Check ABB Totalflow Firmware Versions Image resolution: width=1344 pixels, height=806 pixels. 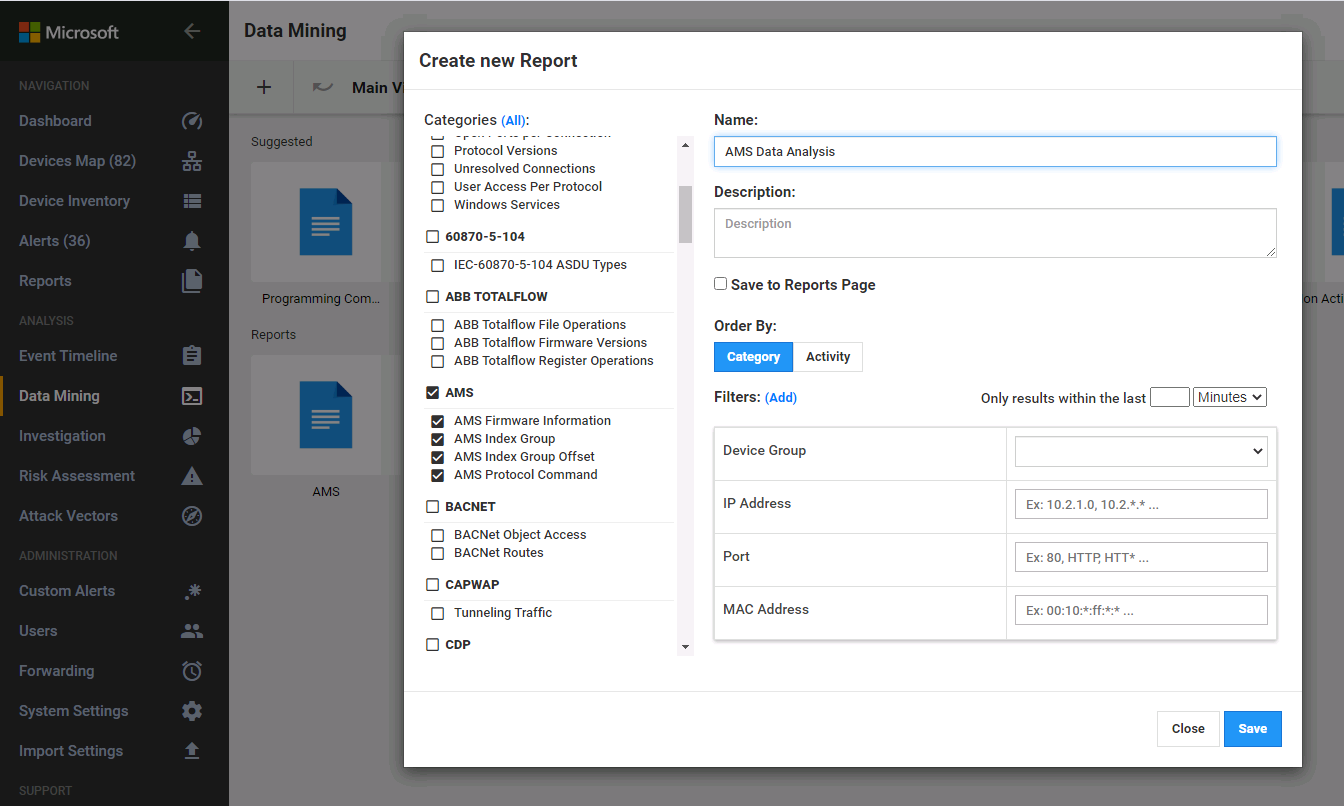[437, 343]
